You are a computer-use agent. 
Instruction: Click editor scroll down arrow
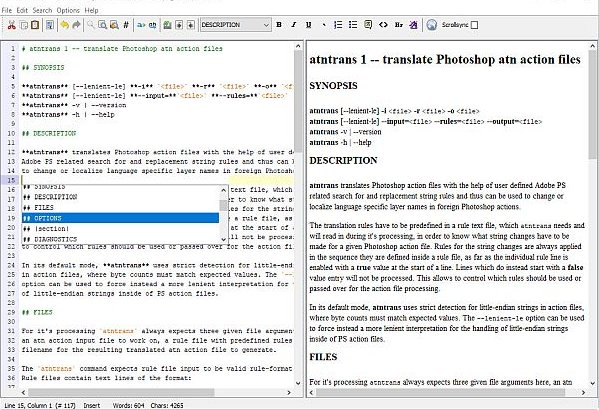point(298,383)
